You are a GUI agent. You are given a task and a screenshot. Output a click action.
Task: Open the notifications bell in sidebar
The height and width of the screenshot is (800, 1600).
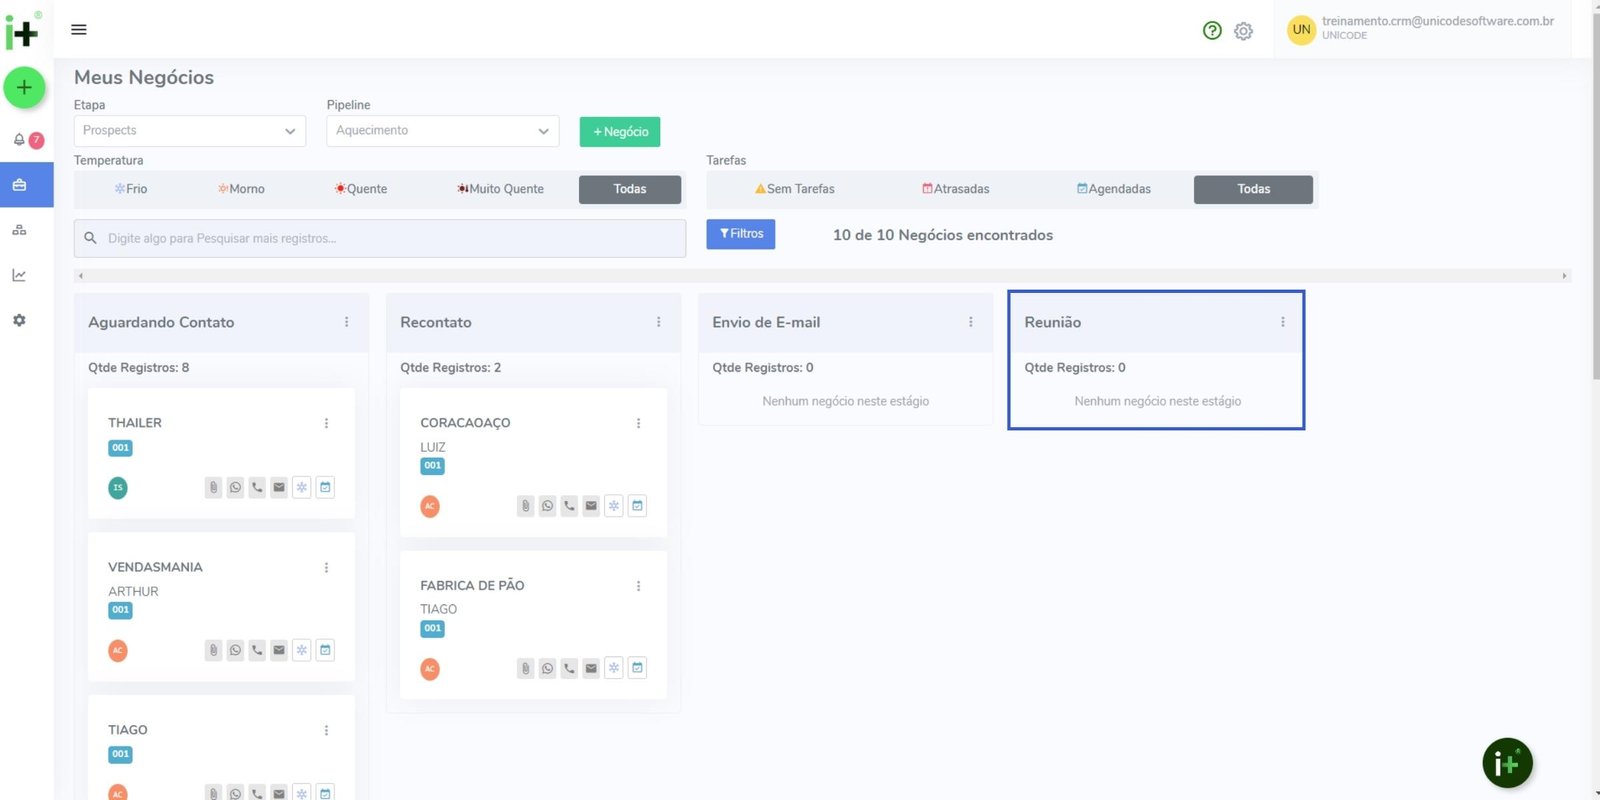pyautogui.click(x=19, y=140)
